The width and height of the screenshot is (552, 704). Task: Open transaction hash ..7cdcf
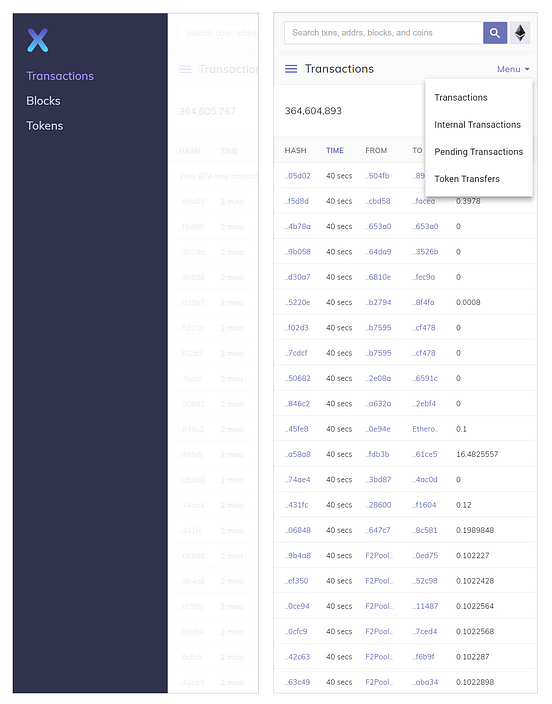tap(296, 353)
